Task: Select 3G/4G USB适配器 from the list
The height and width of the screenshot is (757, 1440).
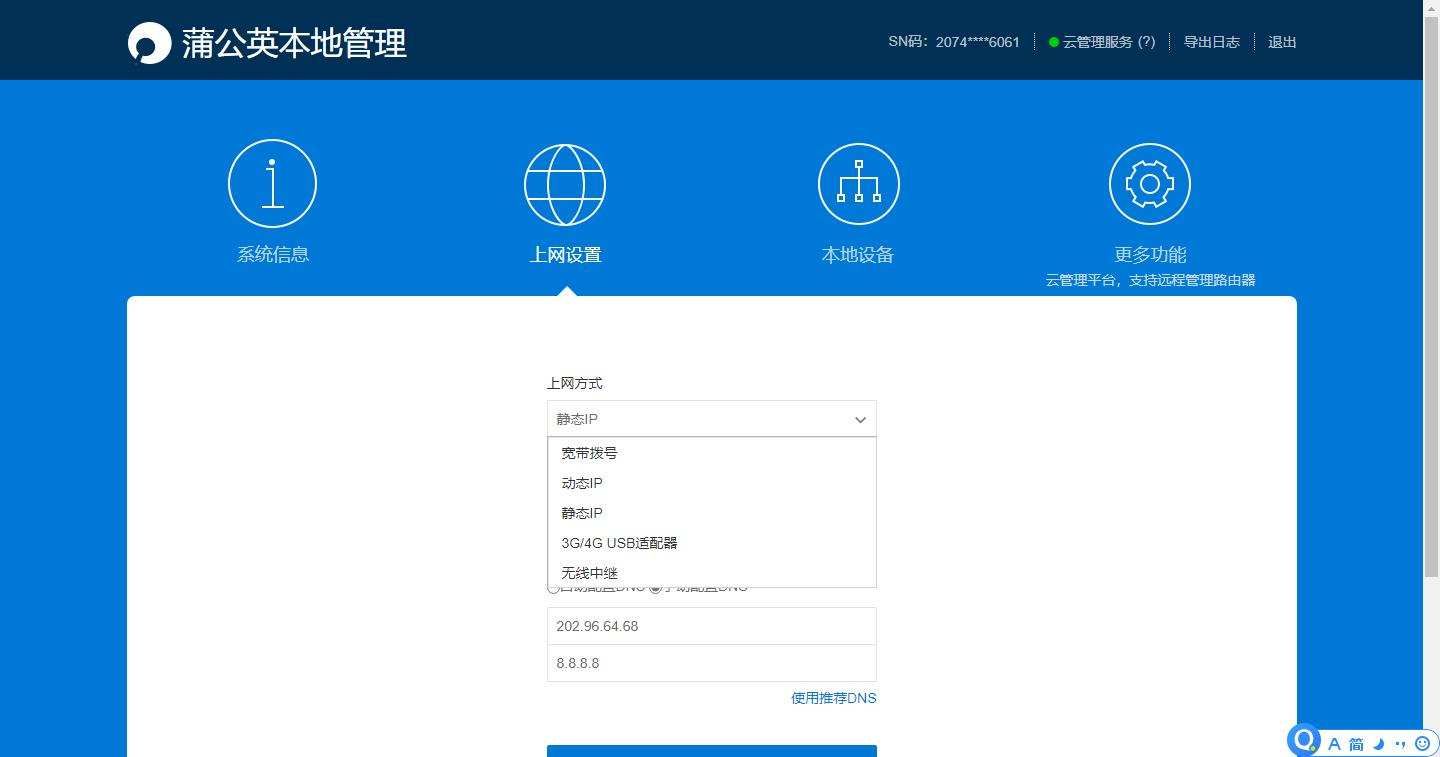Action: coord(619,543)
